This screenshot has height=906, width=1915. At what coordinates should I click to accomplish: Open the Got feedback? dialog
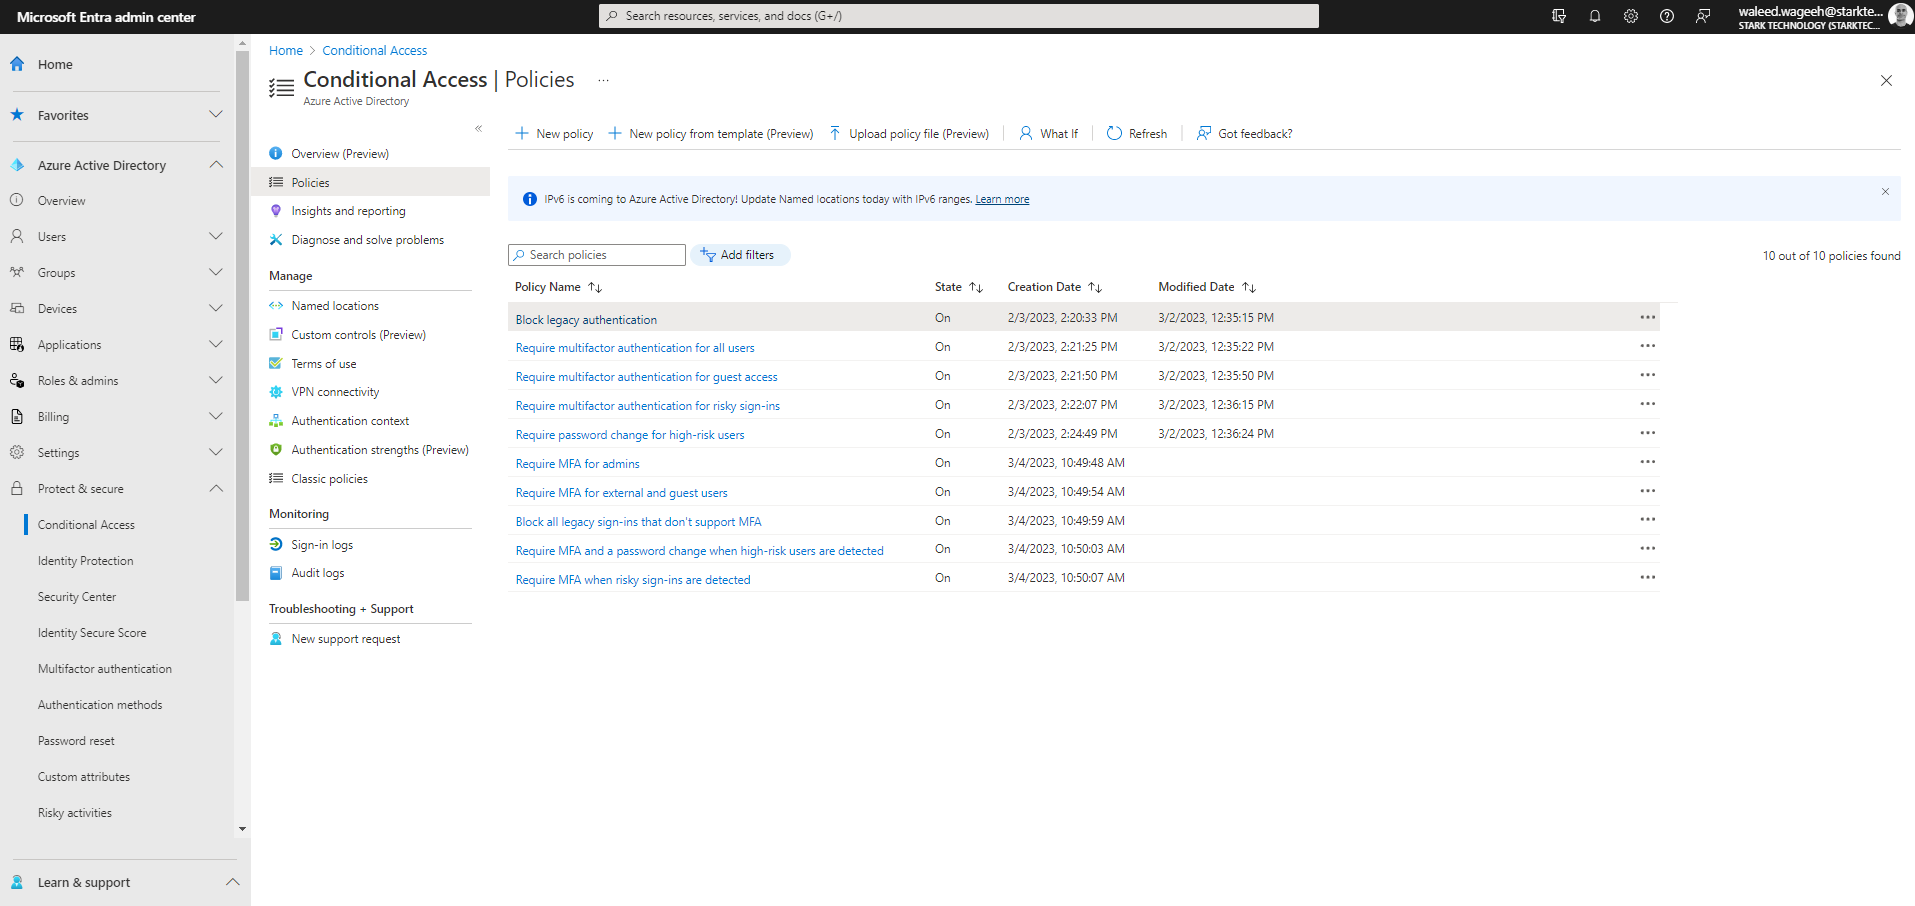point(1244,133)
